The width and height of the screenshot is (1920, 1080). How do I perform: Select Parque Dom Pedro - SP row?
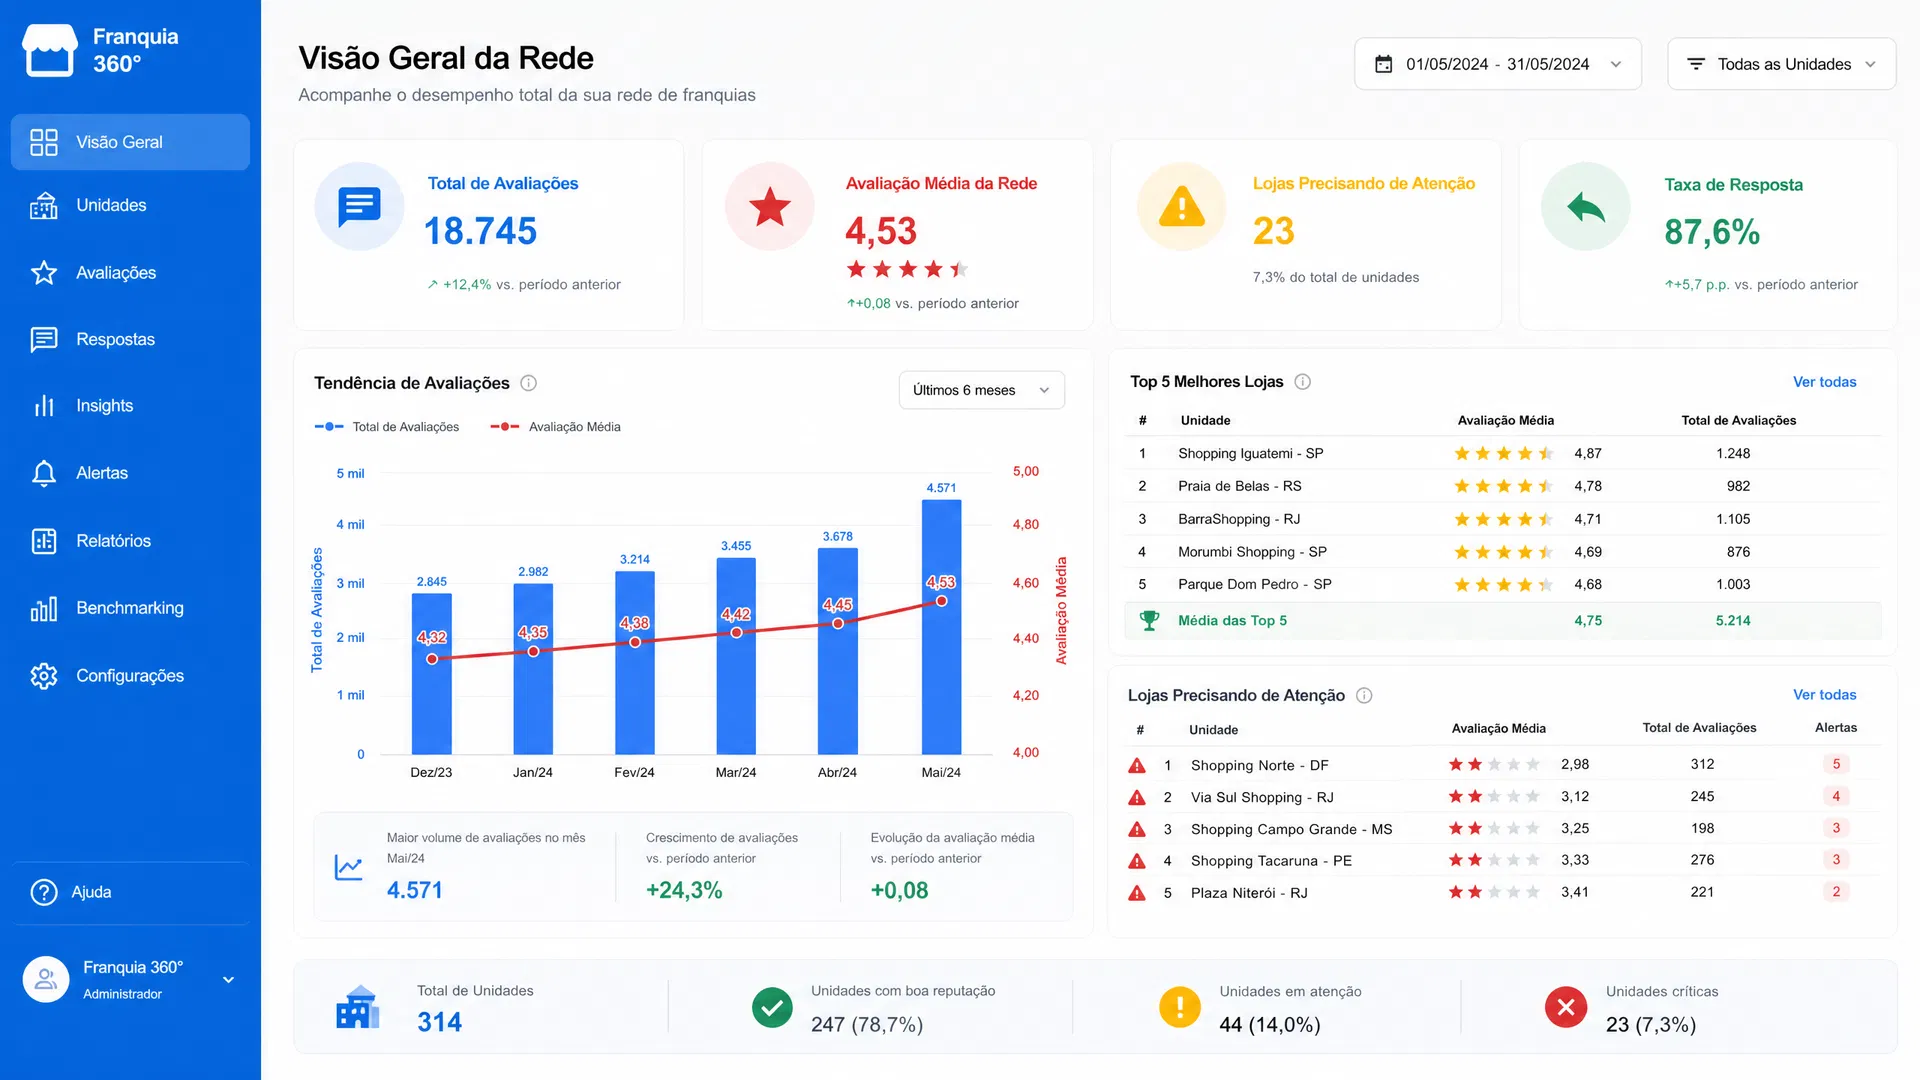(1503, 584)
